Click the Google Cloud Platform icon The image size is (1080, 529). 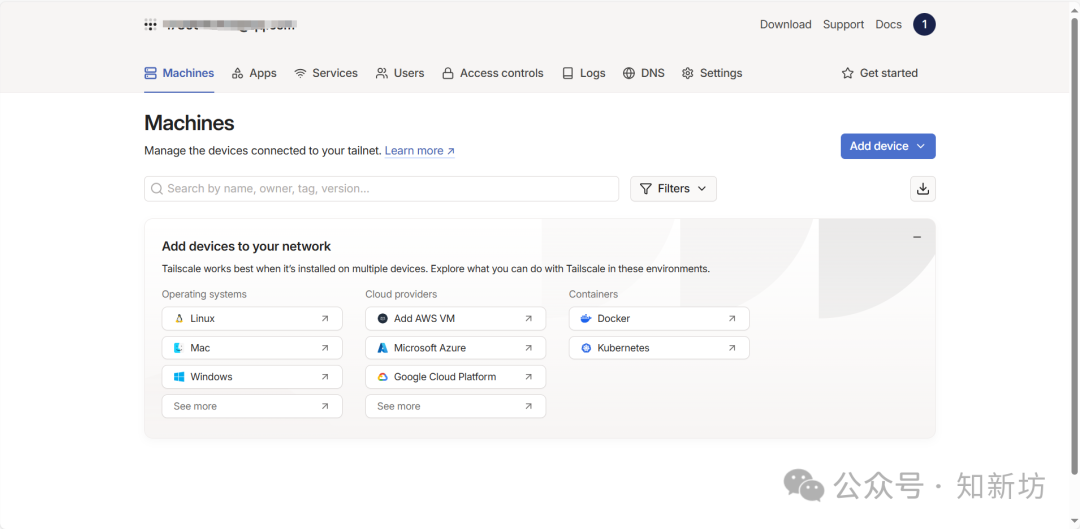(382, 377)
